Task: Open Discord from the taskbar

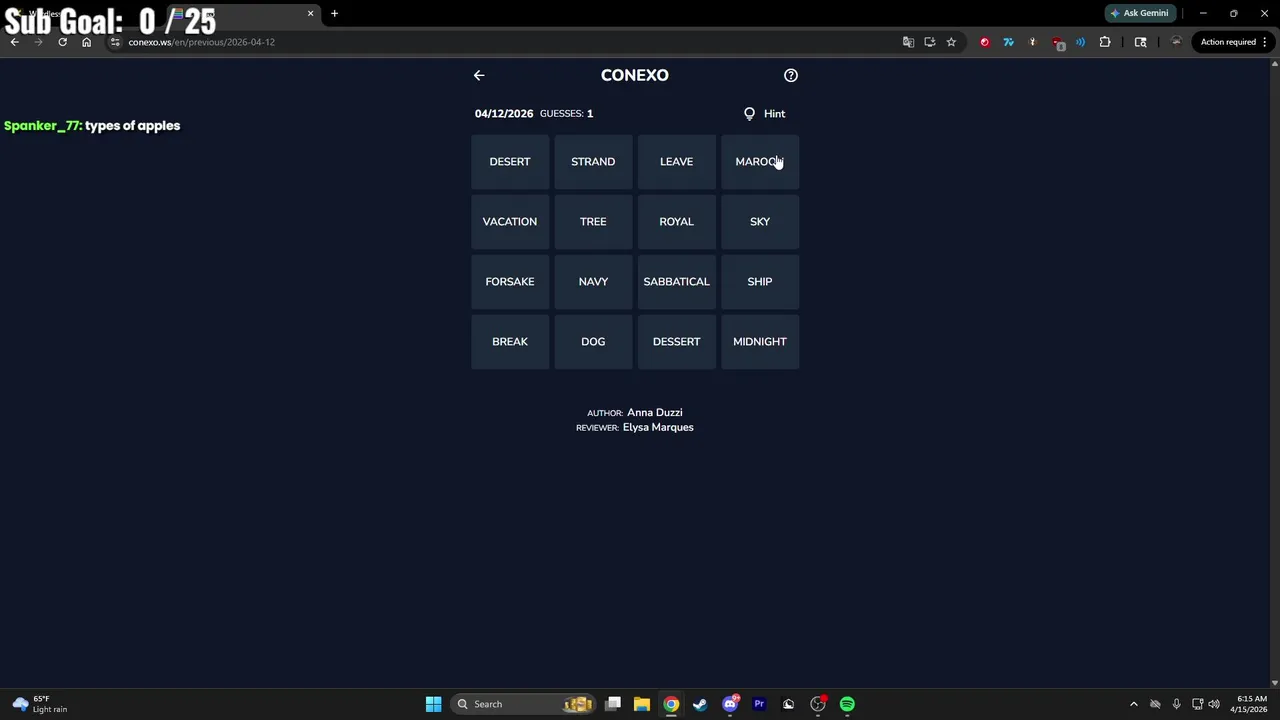Action: [x=730, y=704]
